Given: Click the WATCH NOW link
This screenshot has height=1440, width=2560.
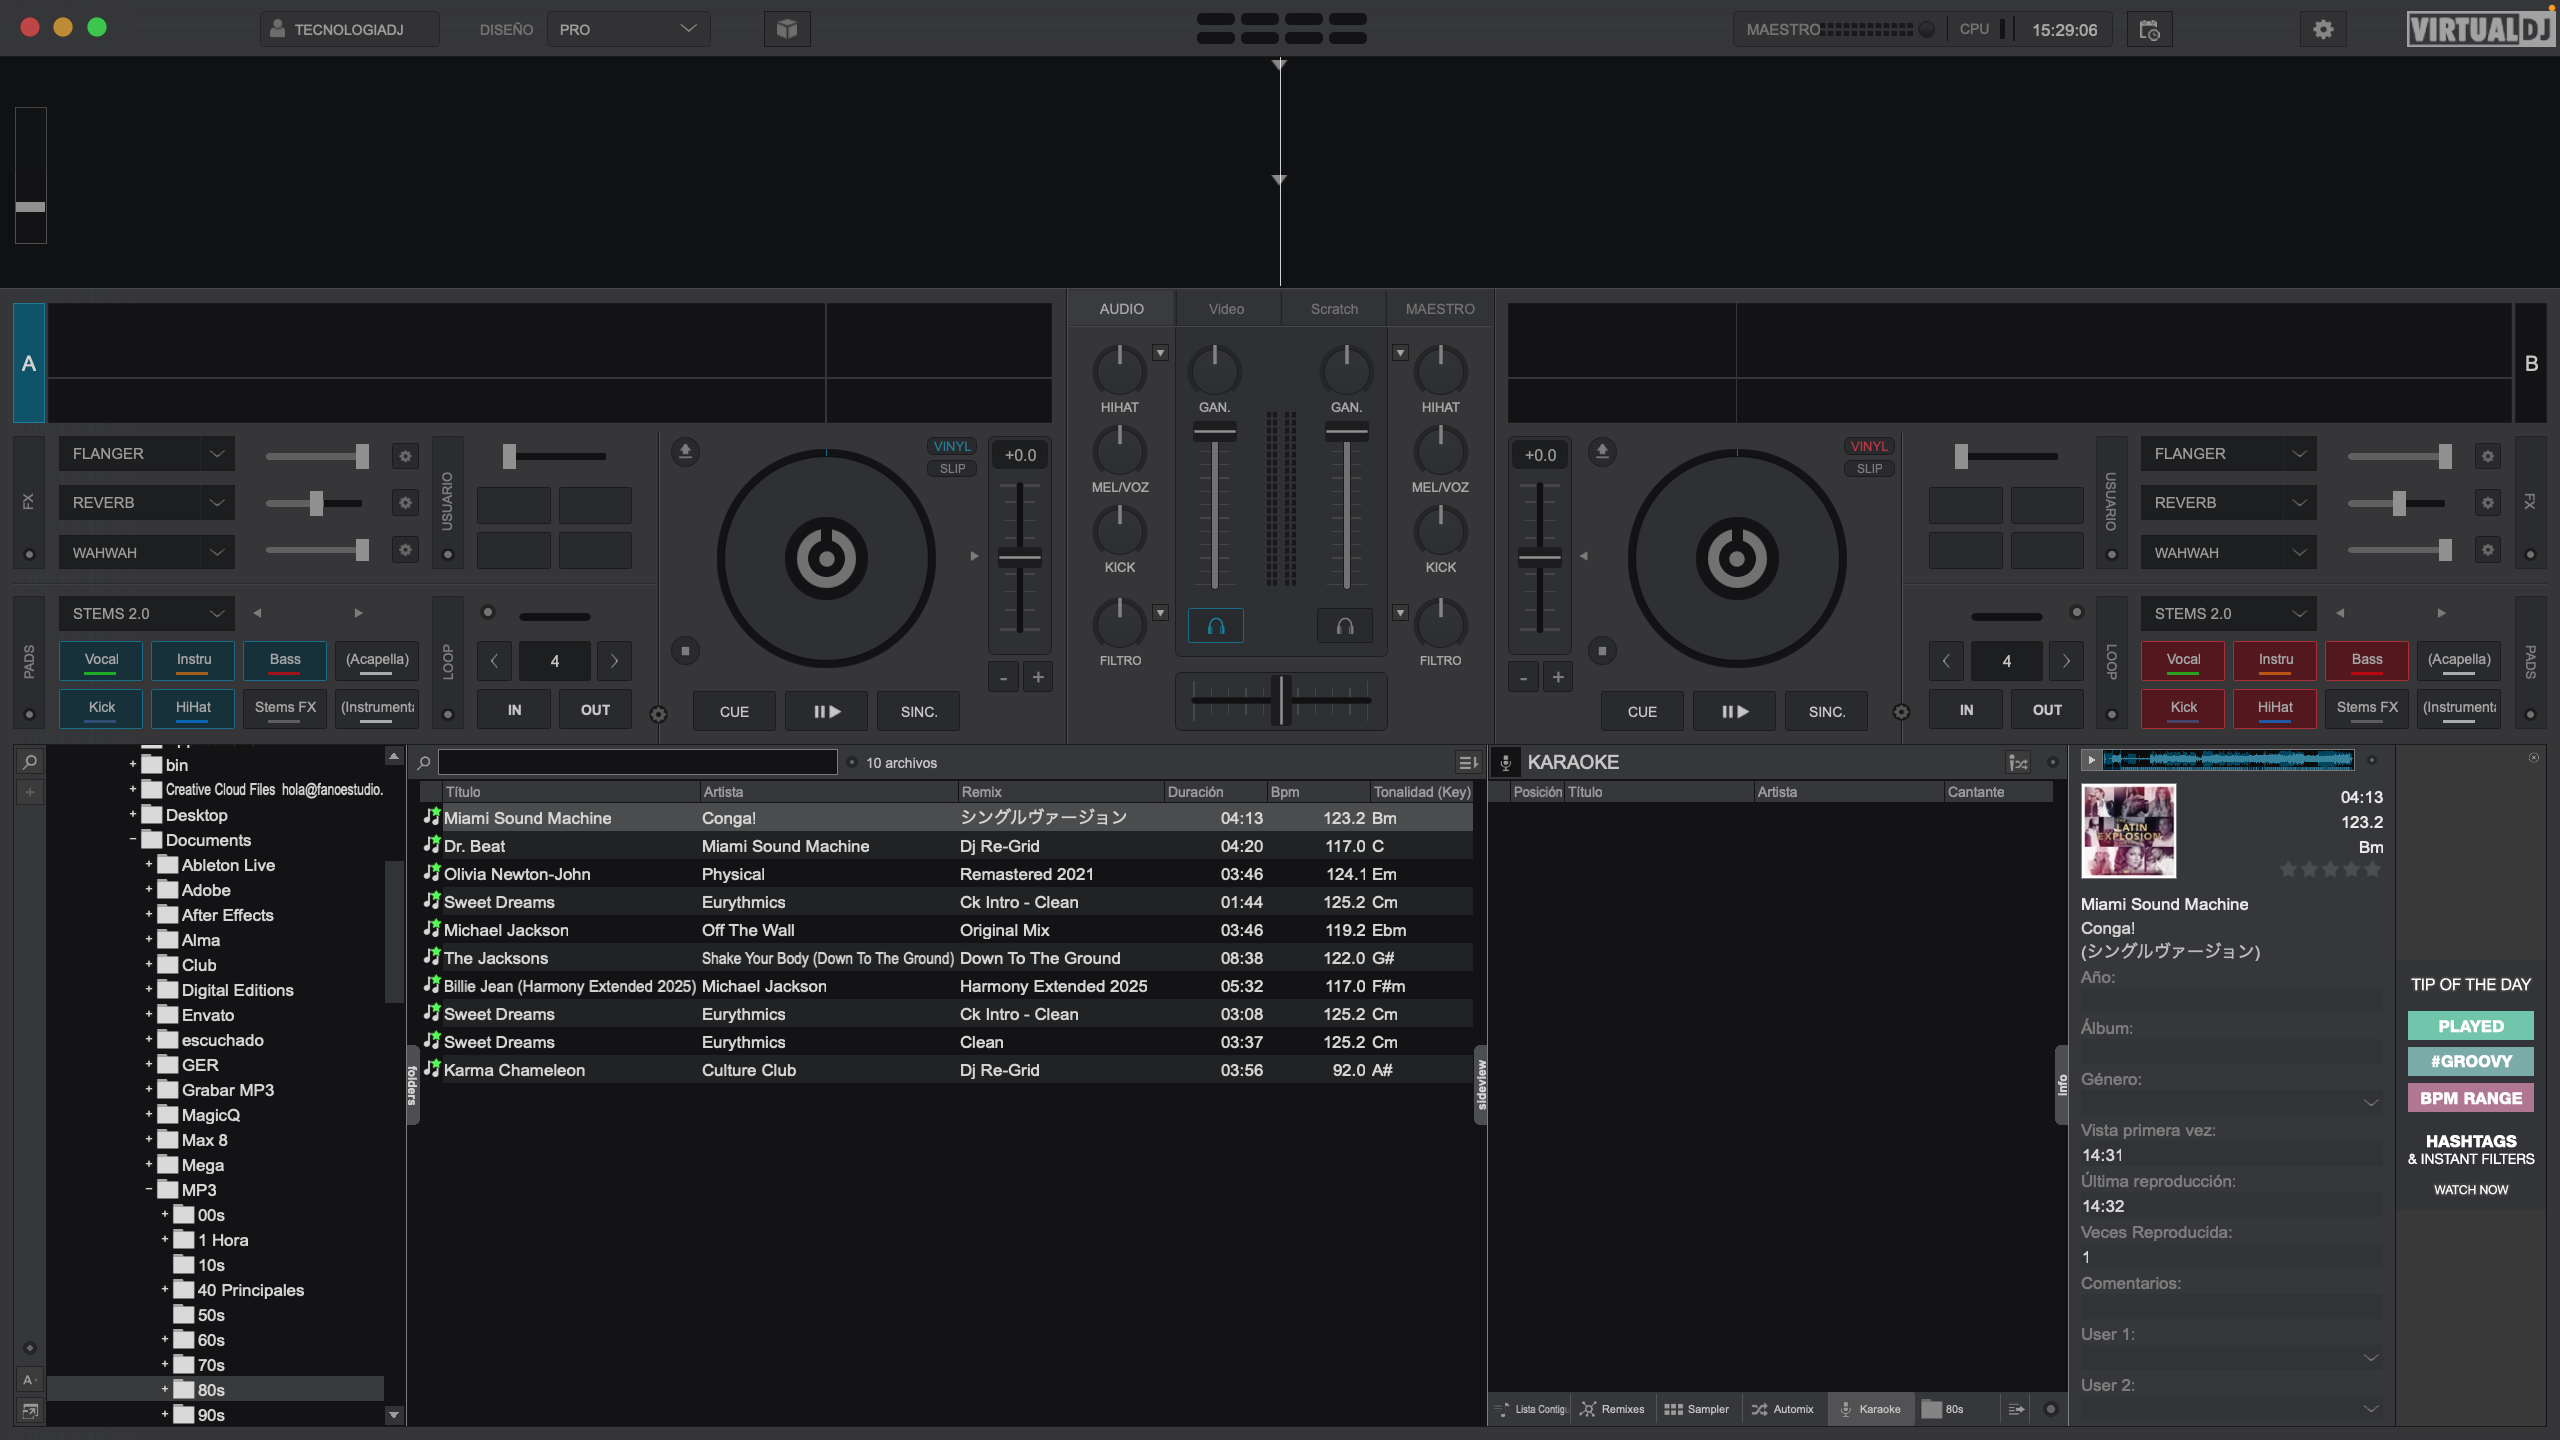Looking at the screenshot, I should [2470, 1190].
